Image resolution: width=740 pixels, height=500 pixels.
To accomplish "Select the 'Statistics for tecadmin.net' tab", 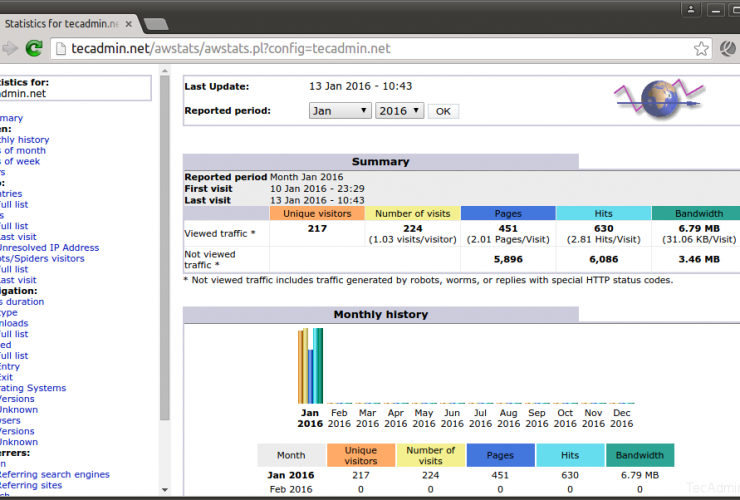I will tap(60, 22).
